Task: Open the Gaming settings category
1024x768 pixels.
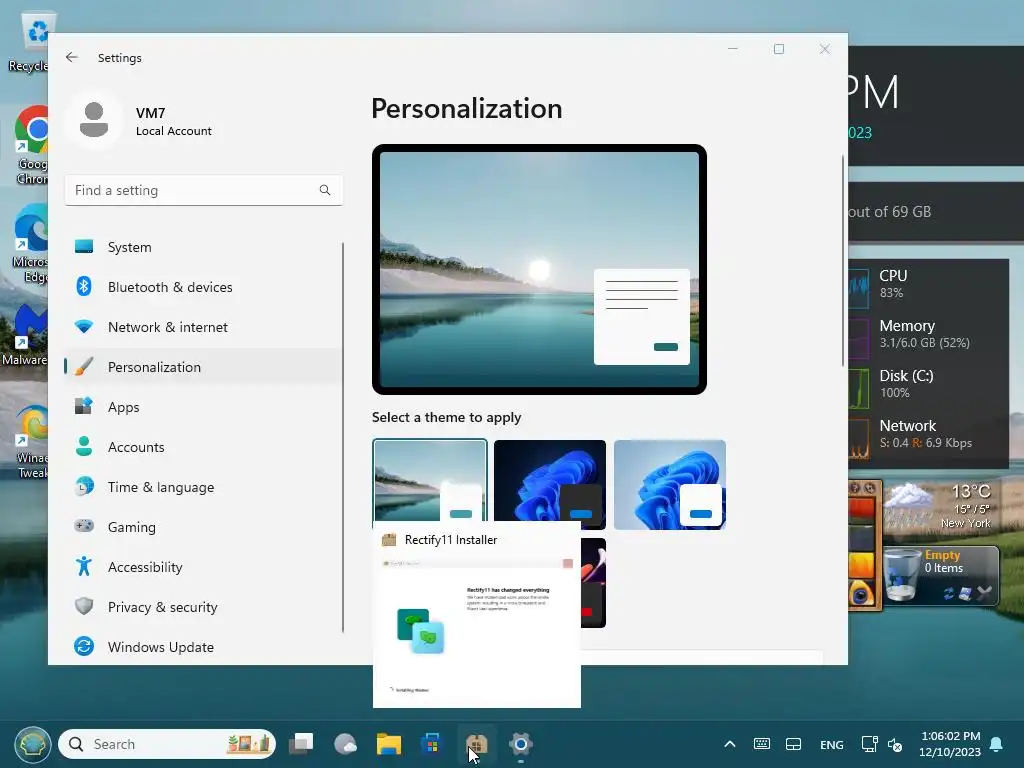Action: pyautogui.click(x=203, y=526)
